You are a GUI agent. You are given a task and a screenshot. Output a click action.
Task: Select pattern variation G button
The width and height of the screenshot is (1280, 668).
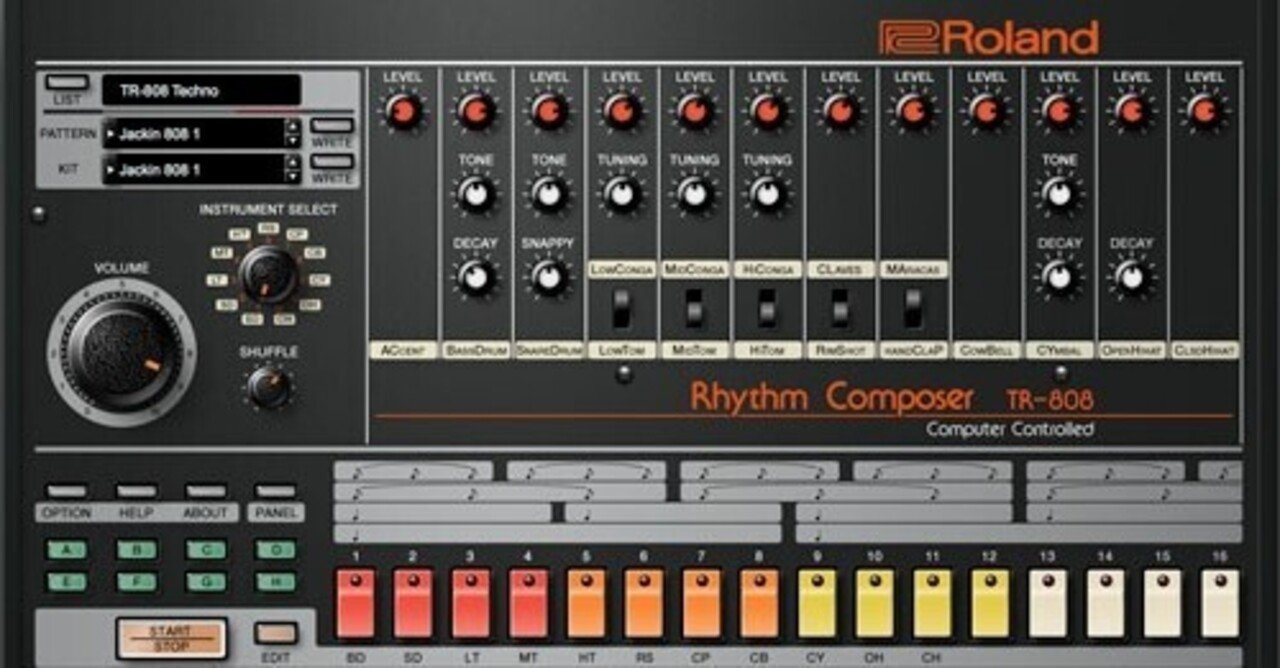click(206, 582)
